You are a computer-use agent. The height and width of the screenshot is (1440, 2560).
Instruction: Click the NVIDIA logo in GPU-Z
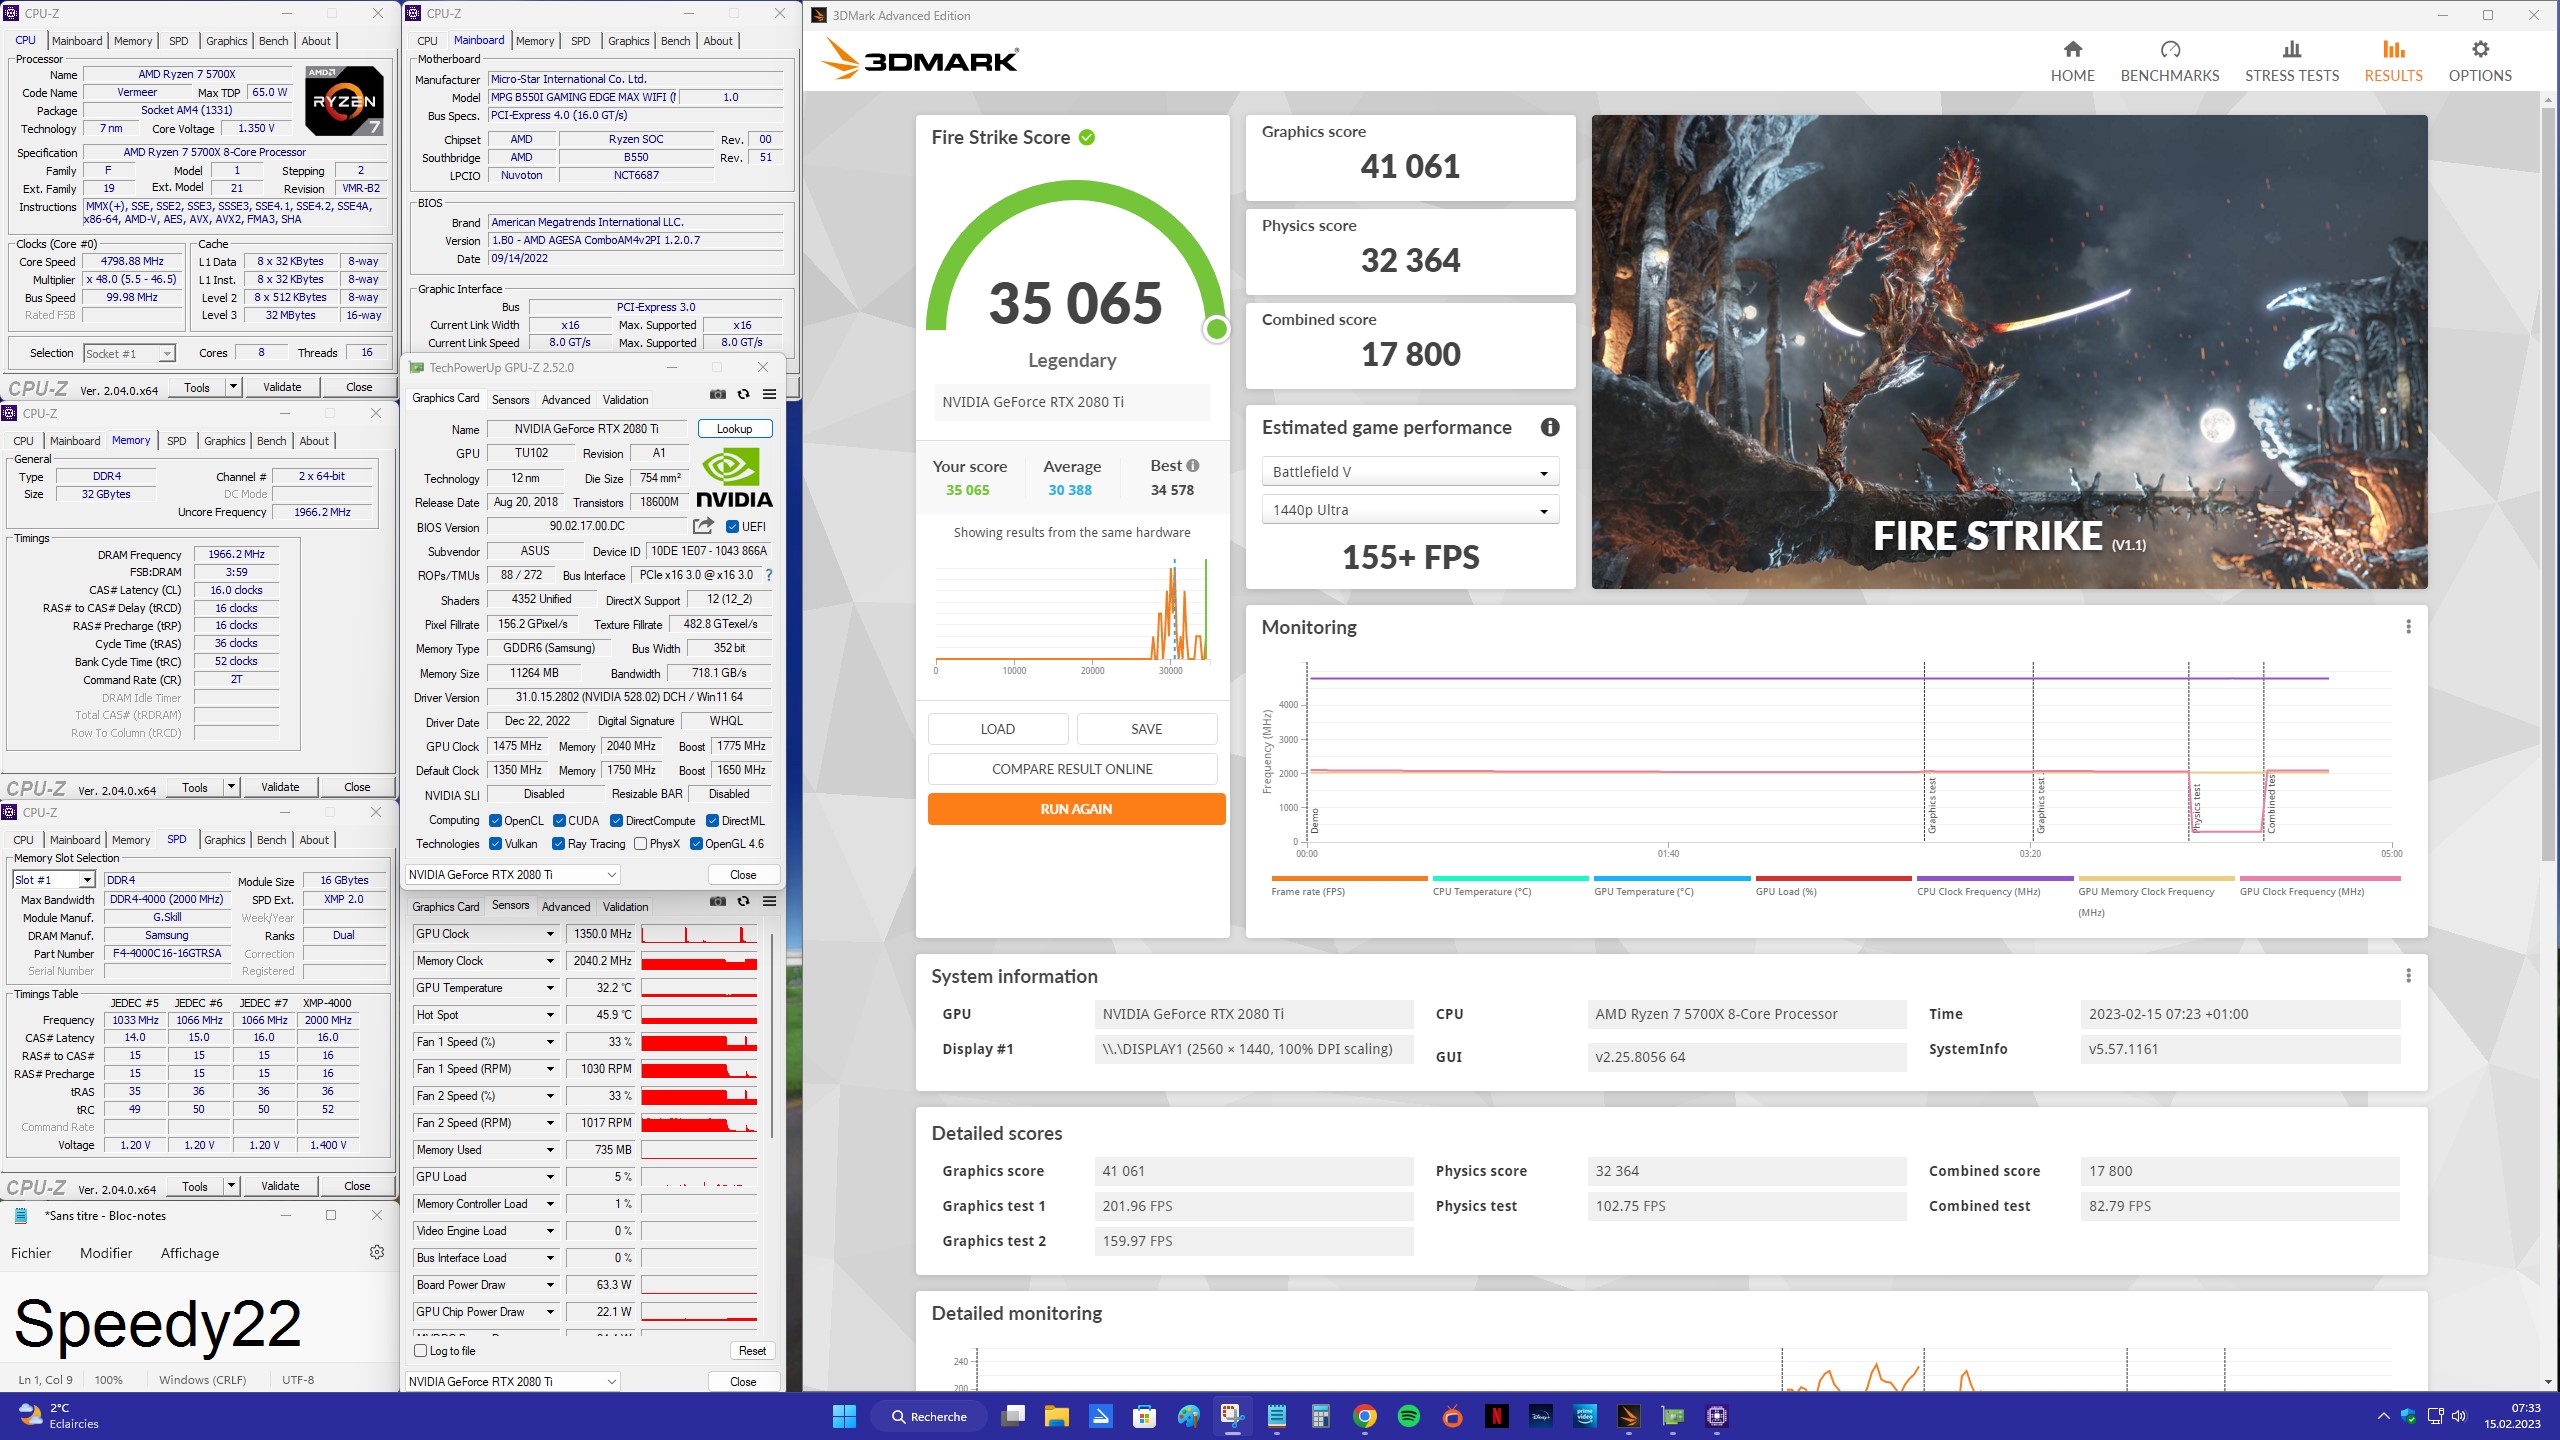[x=734, y=477]
